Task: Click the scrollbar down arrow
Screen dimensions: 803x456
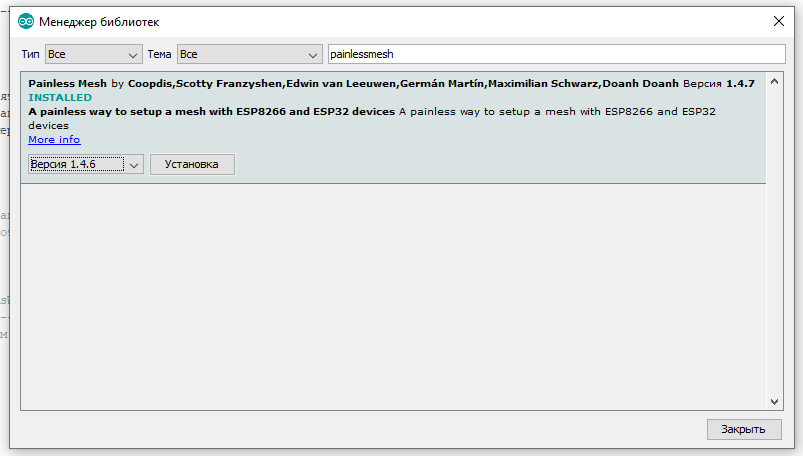Action: (x=774, y=402)
